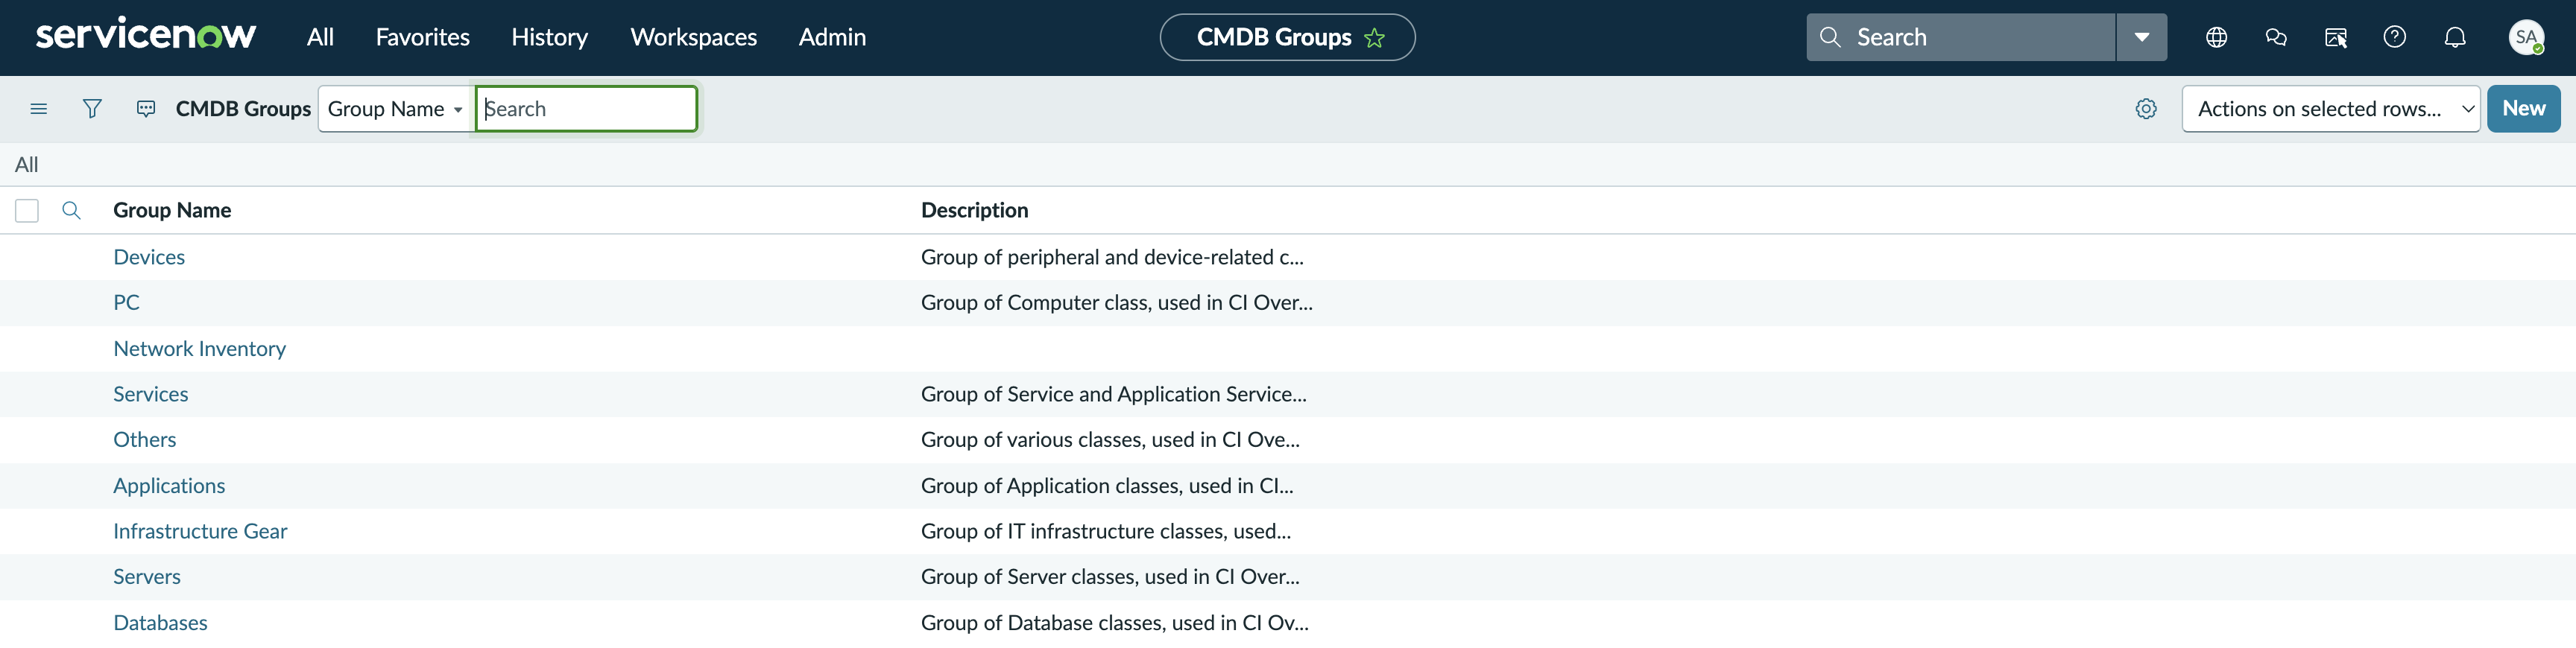Open the Network Inventory group record
2576x648 pixels.
pos(199,349)
